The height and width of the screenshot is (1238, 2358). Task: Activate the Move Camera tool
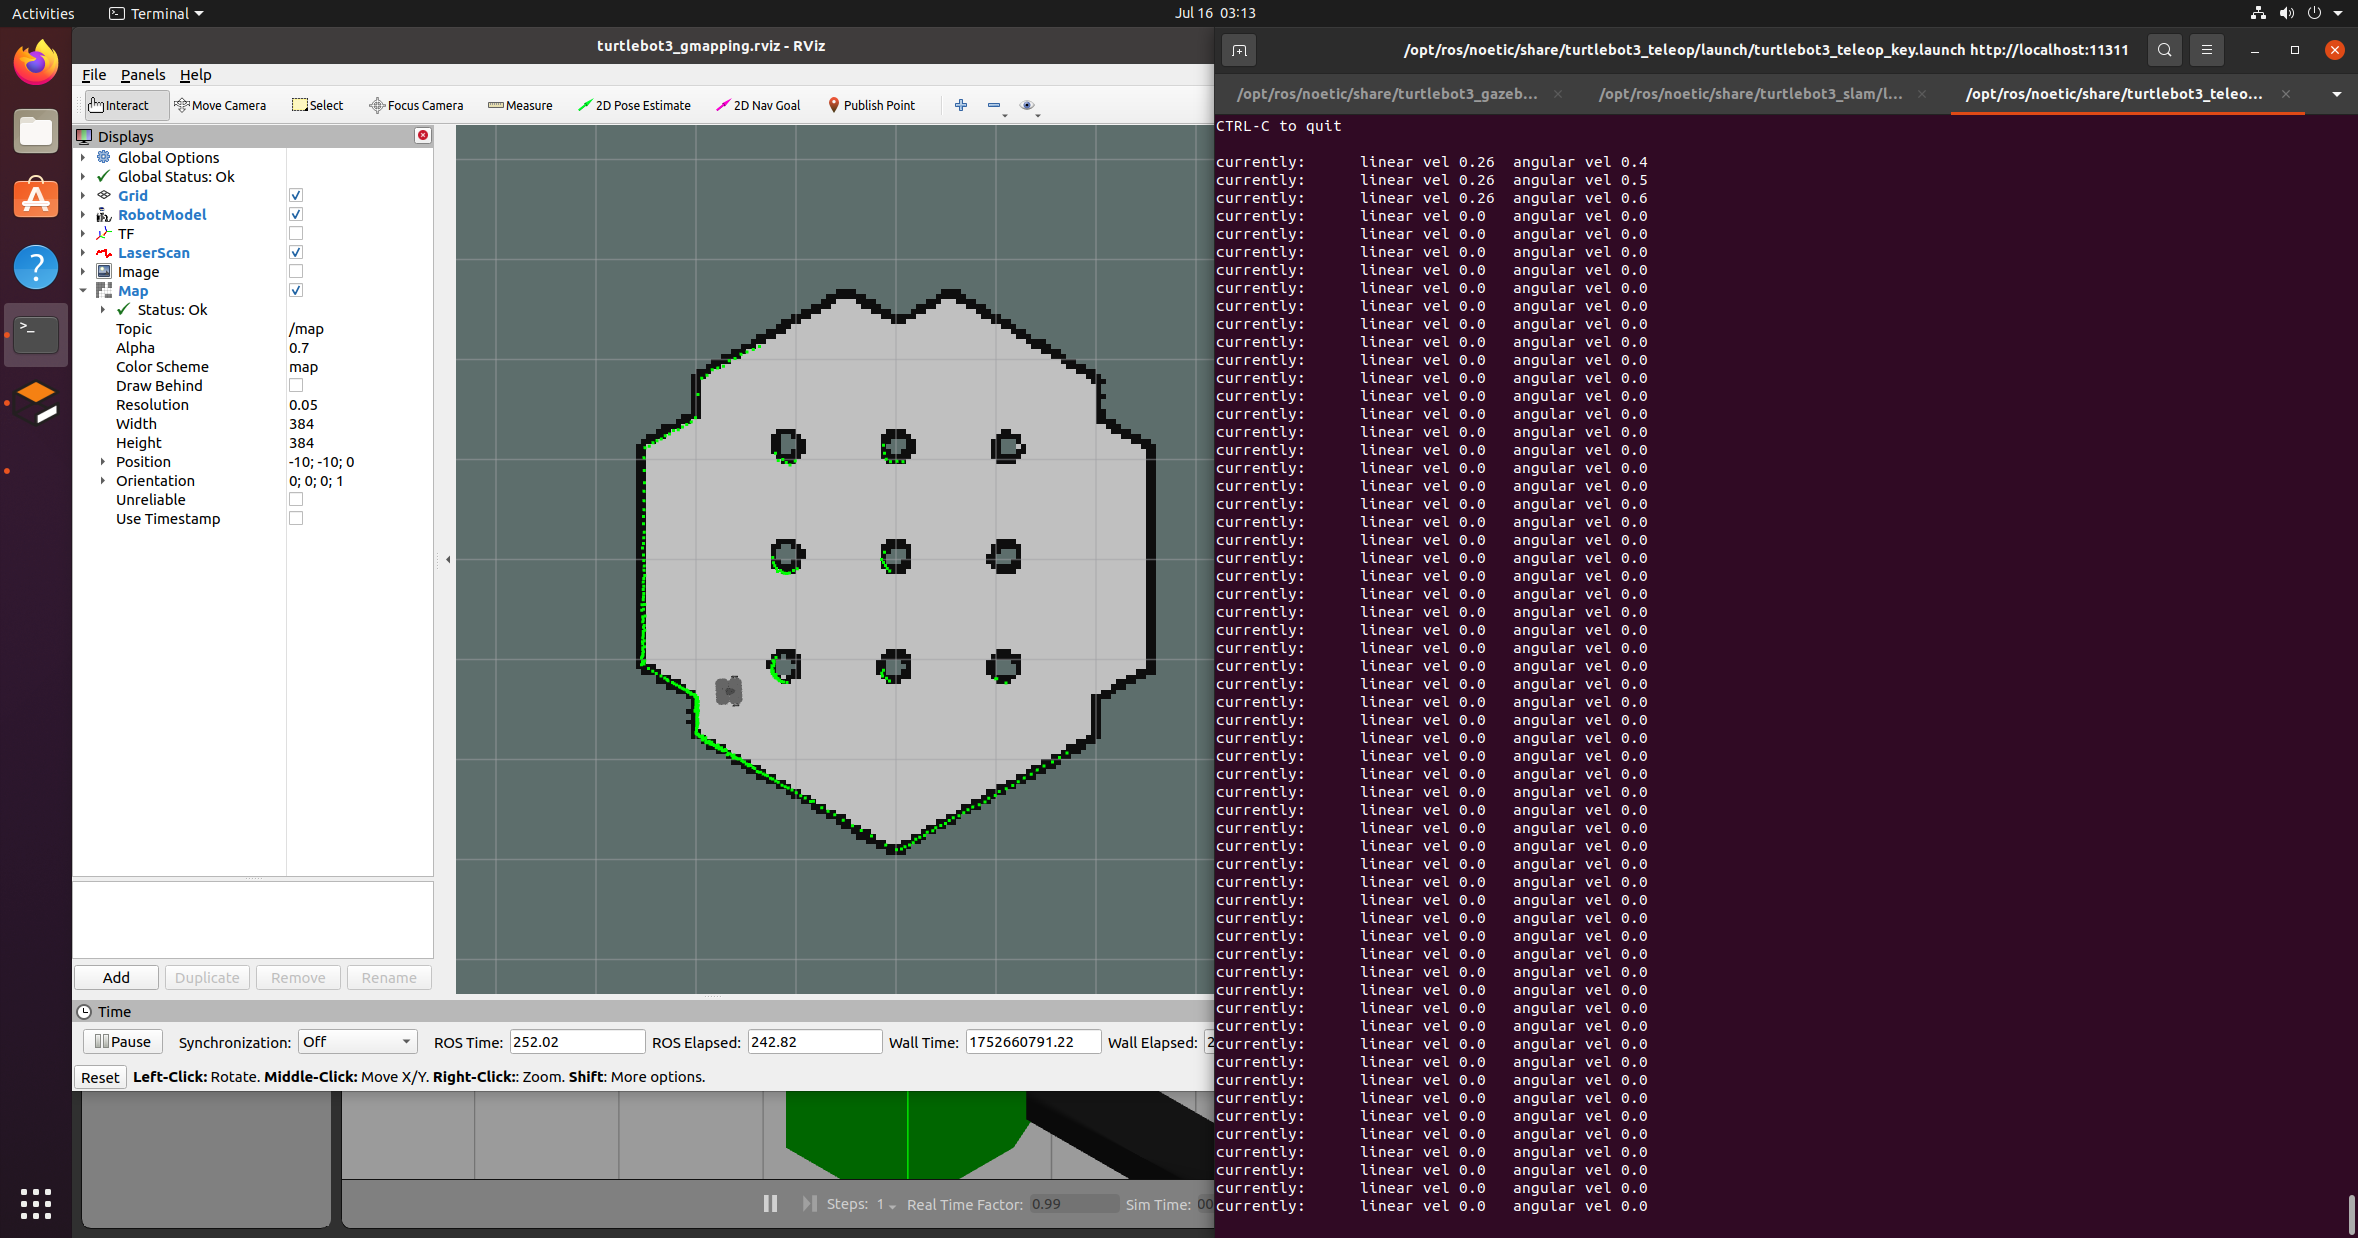point(221,105)
